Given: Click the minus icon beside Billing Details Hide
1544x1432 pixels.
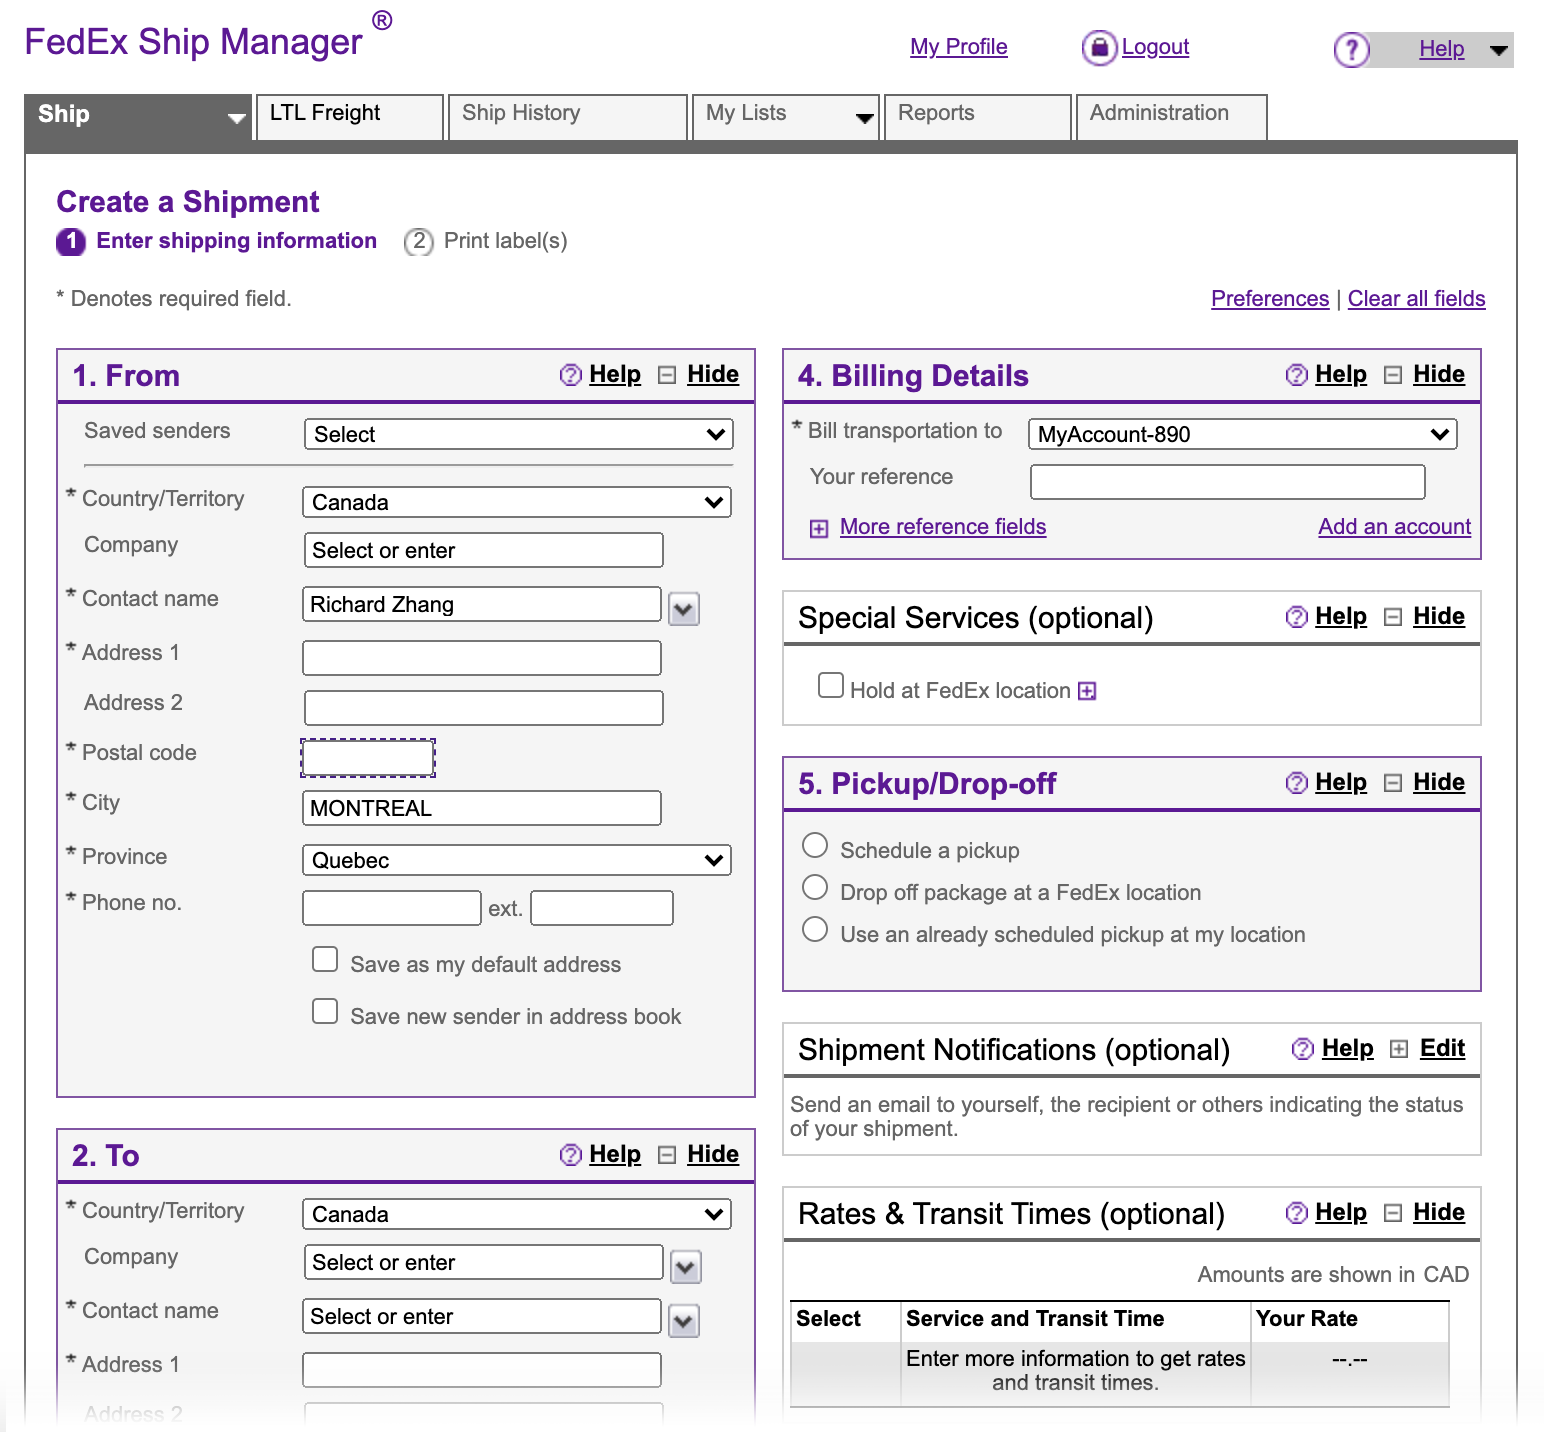Looking at the screenshot, I should (1393, 375).
